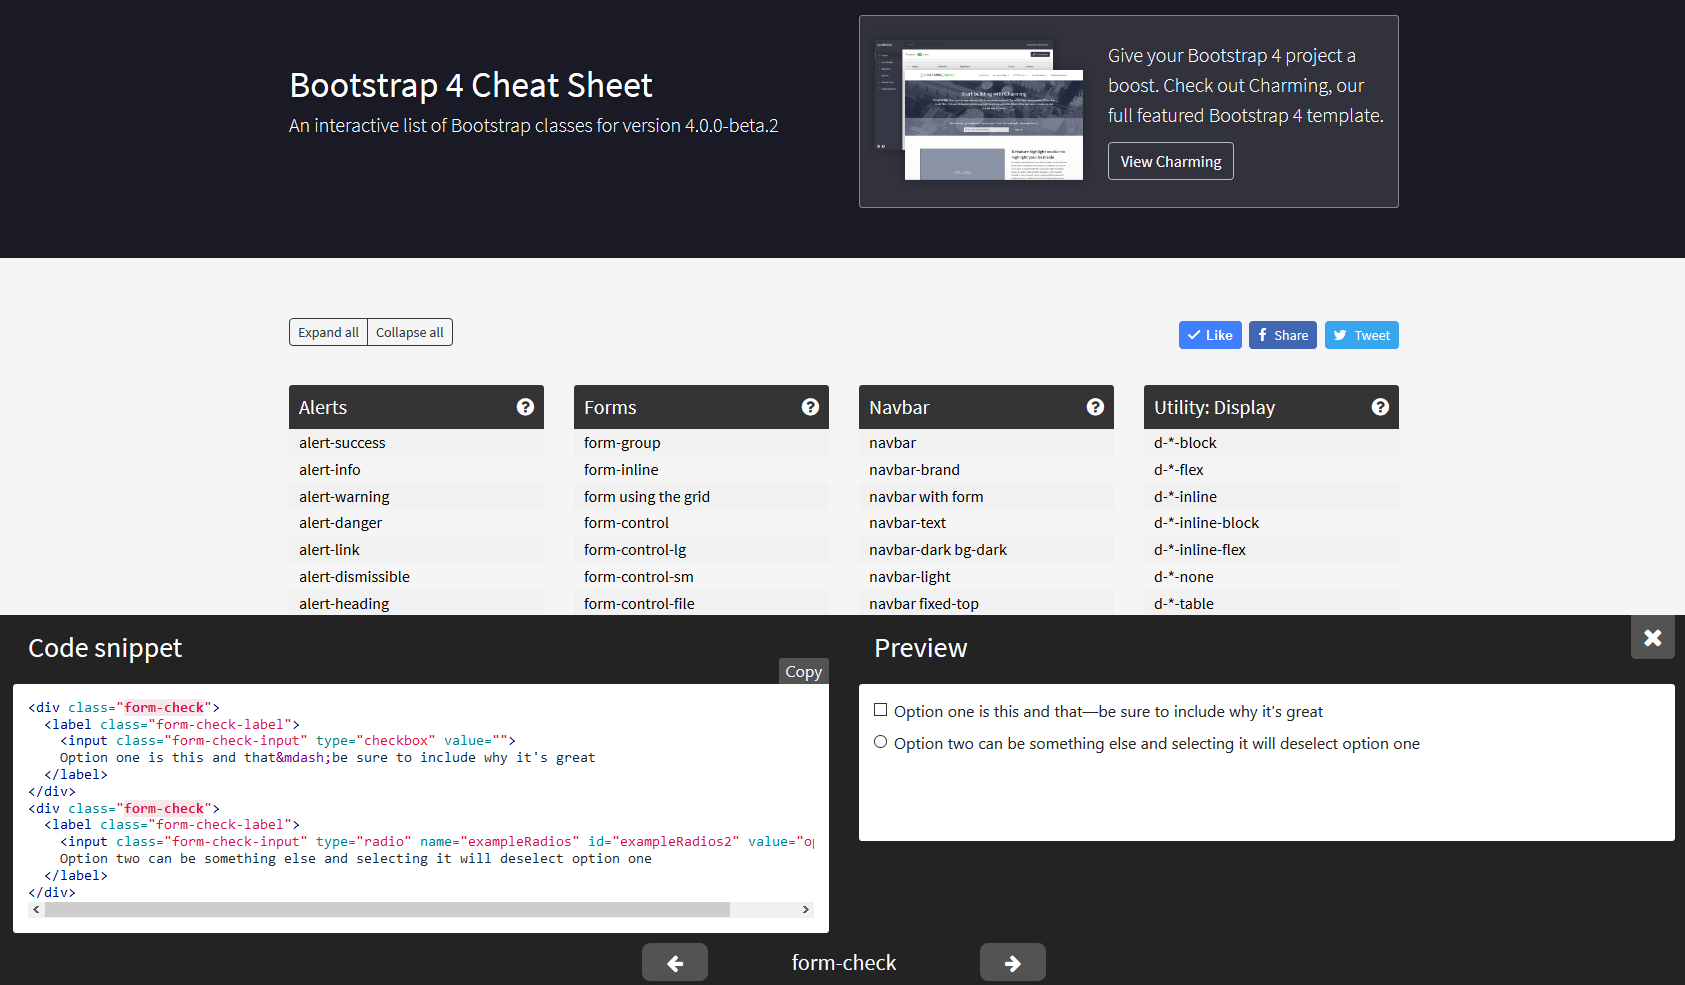Click Expand all button

[328, 332]
